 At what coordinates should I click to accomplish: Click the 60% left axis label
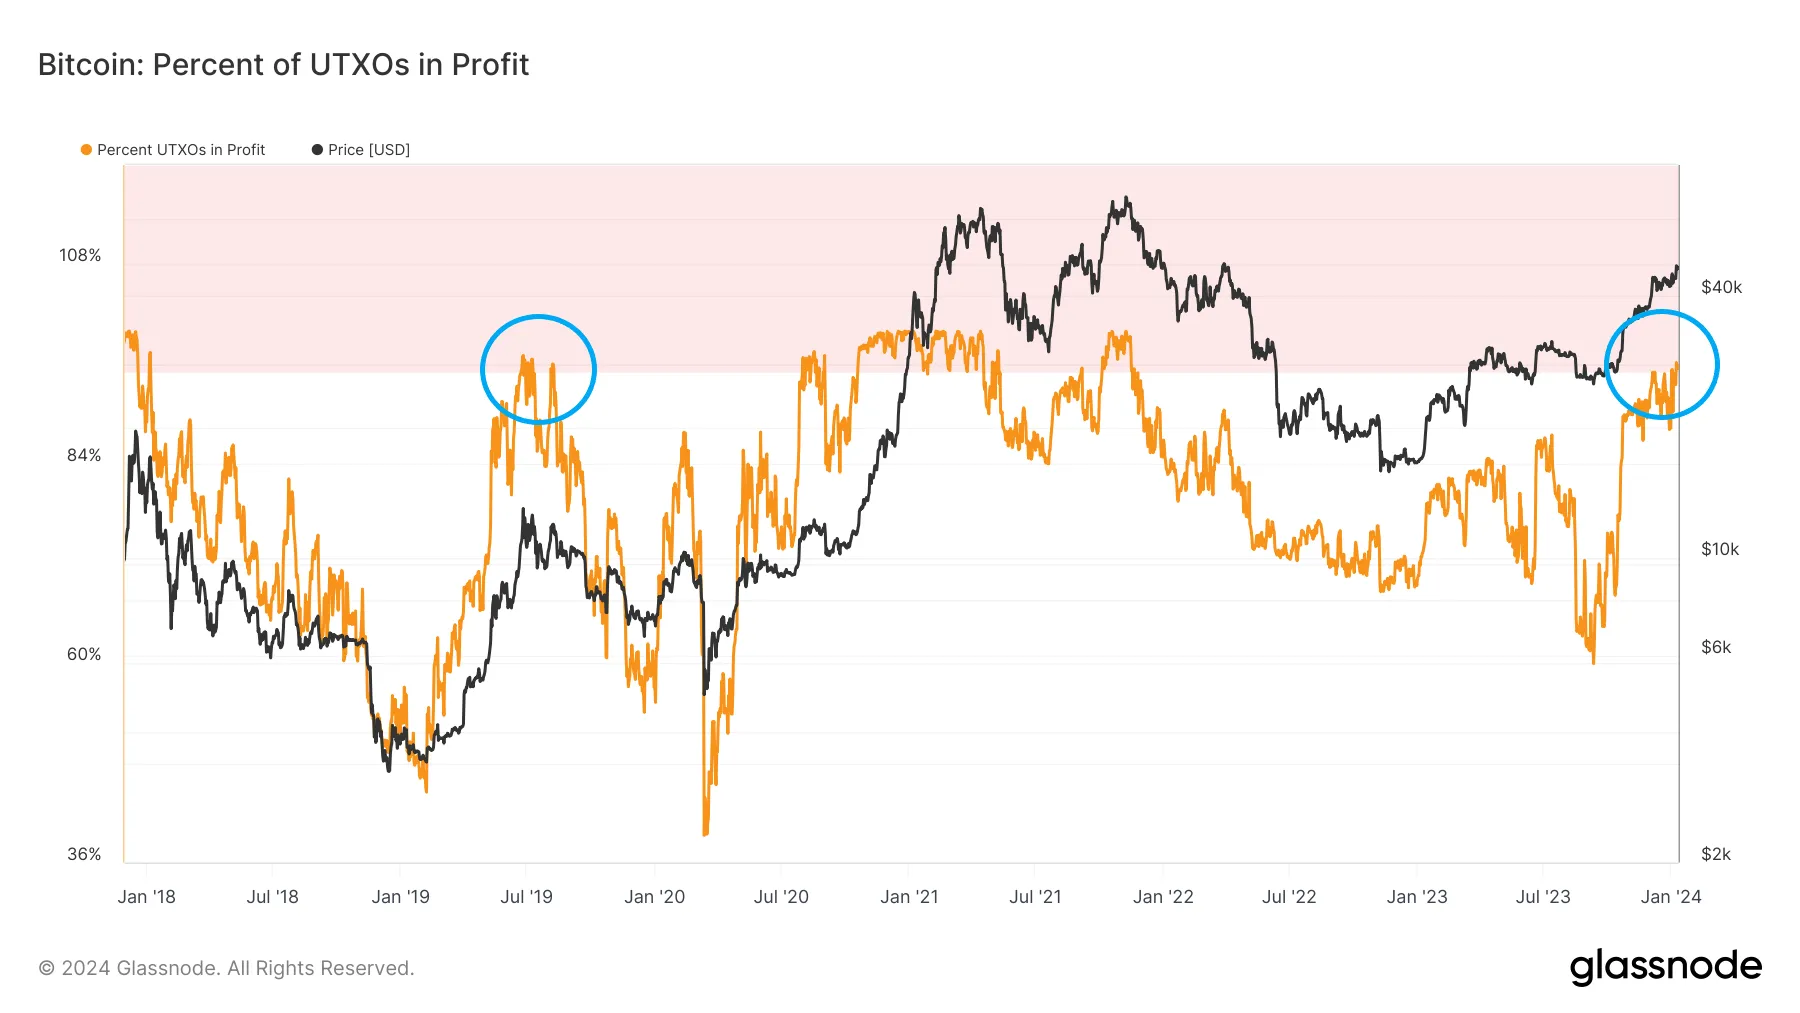point(84,655)
